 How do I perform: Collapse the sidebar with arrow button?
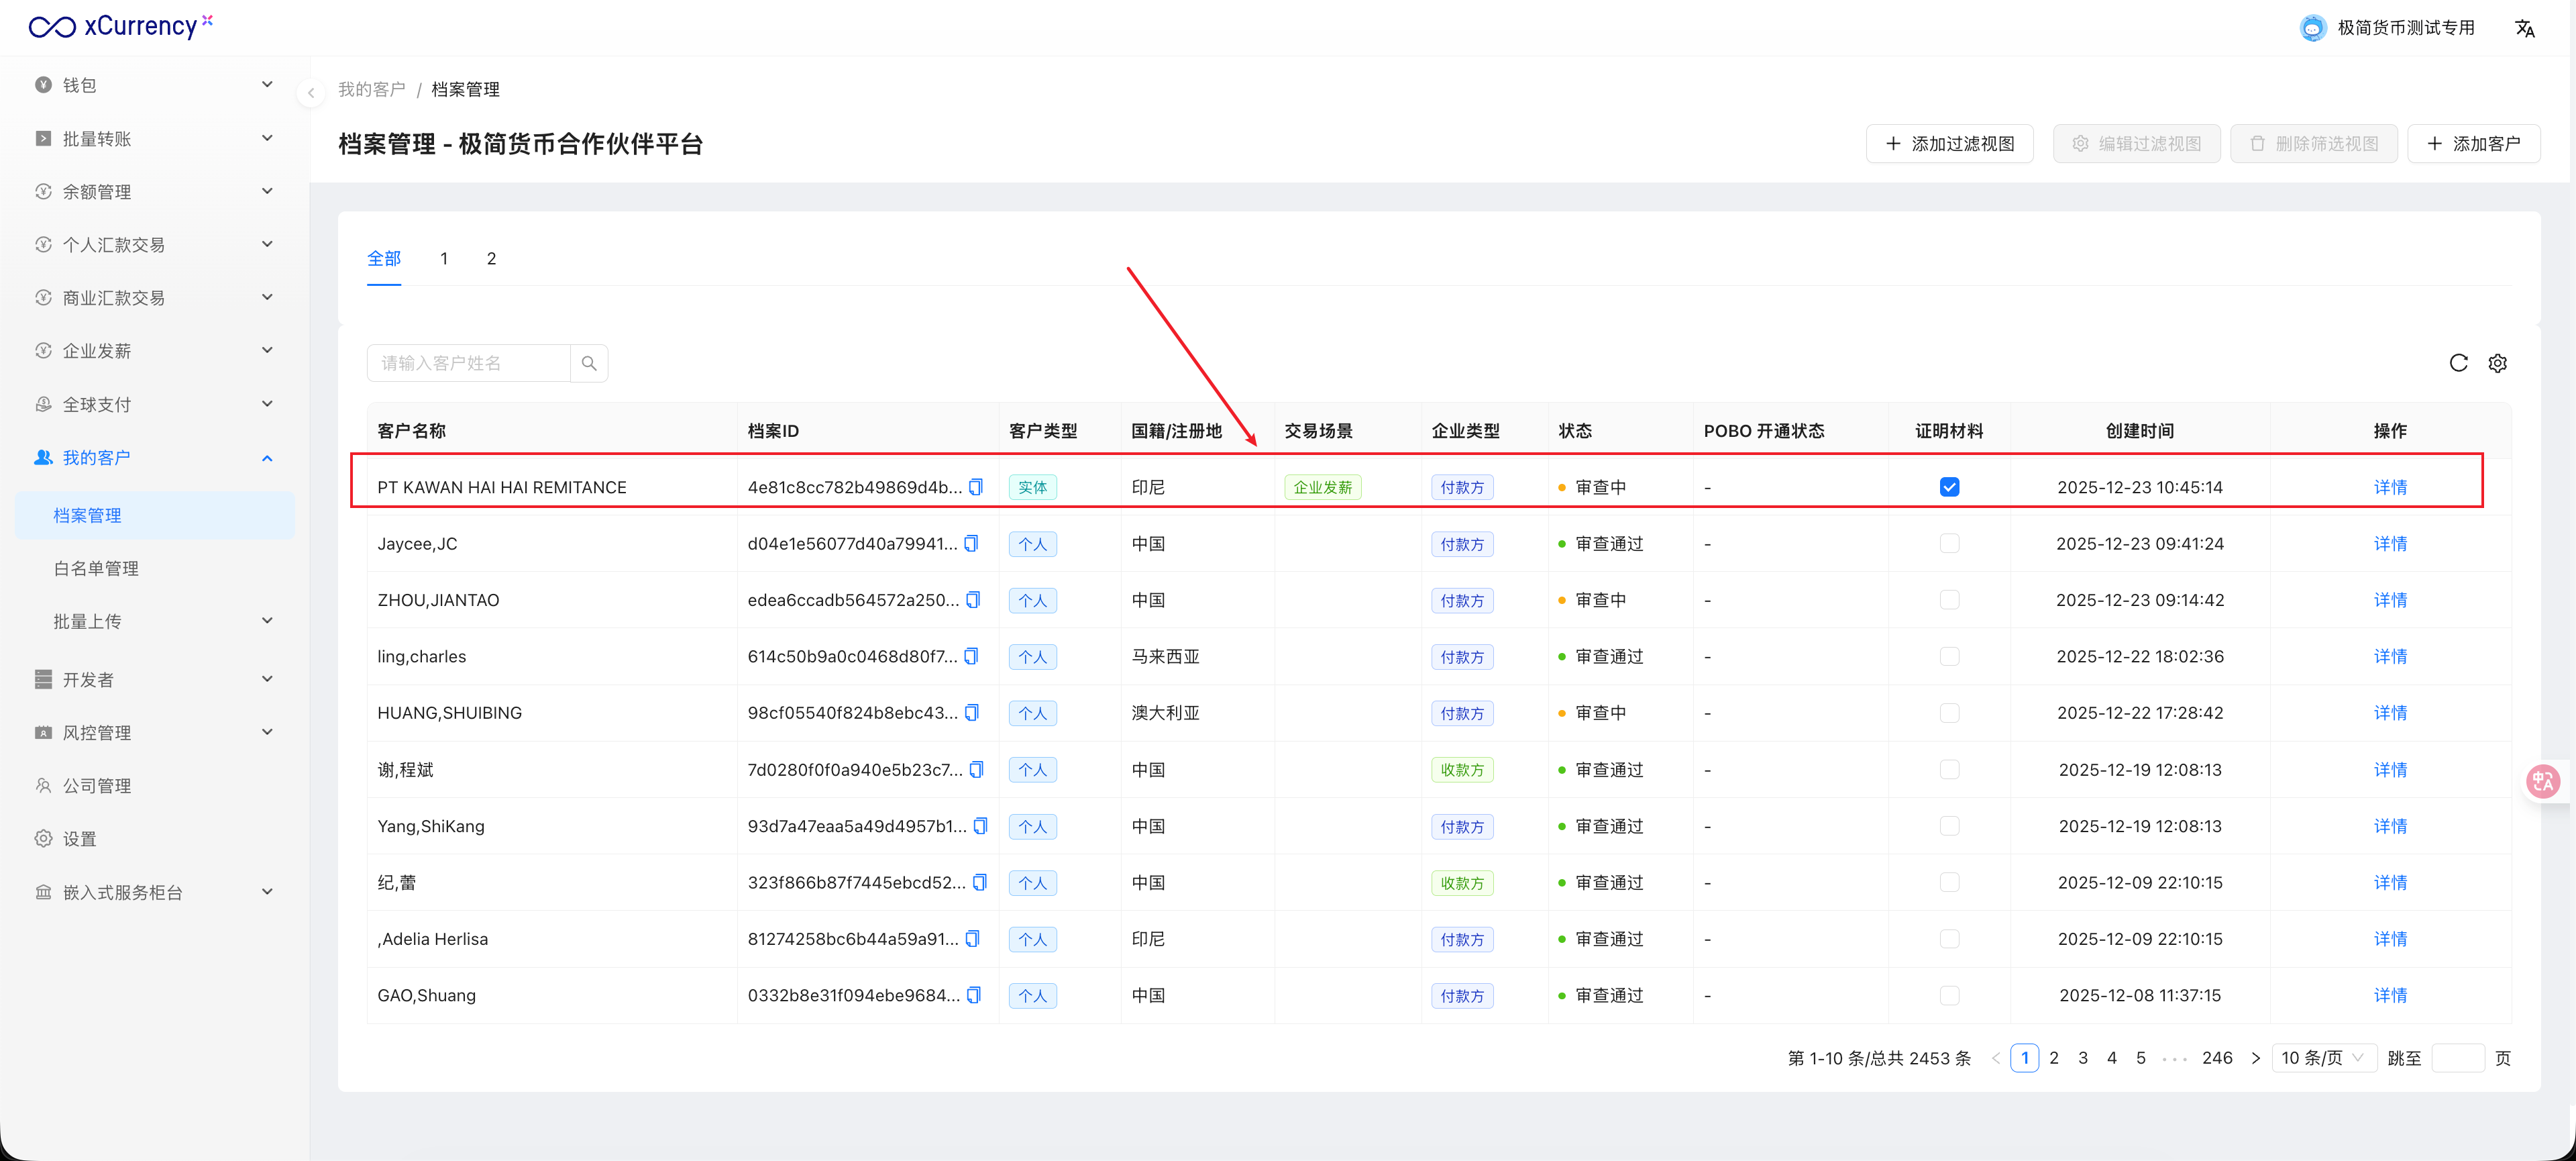tap(311, 93)
